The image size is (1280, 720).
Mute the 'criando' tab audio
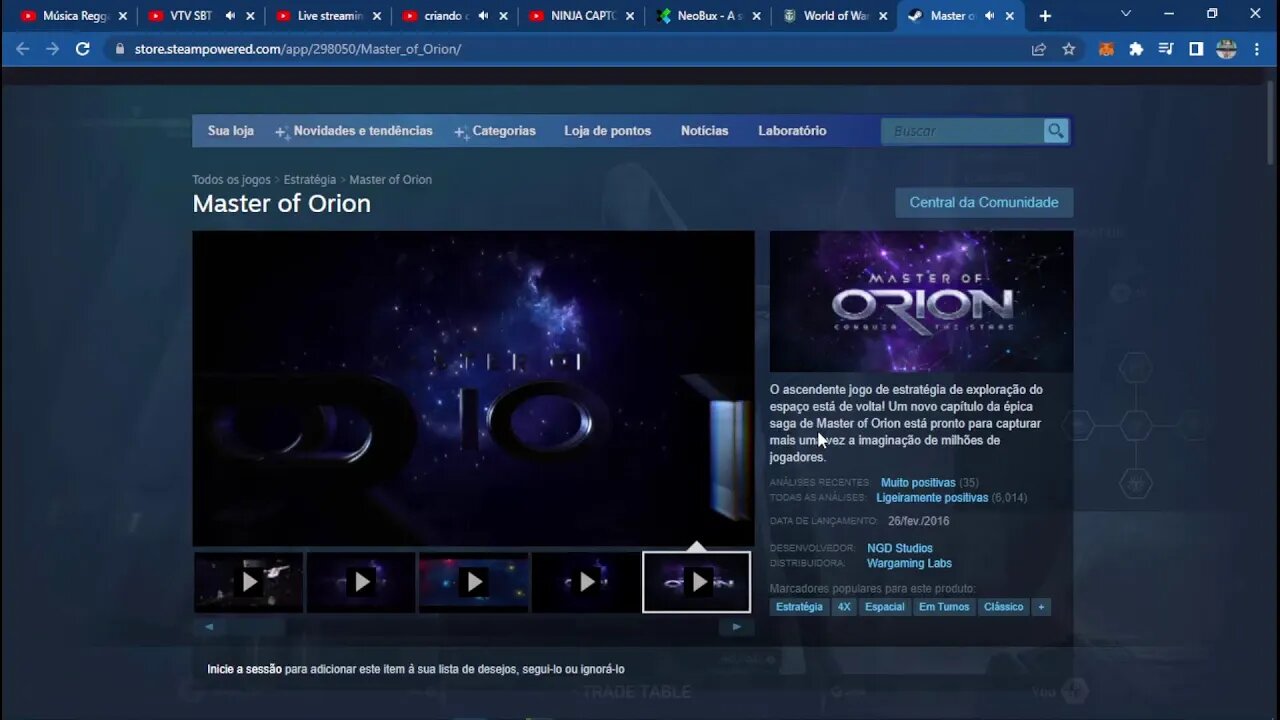(483, 16)
